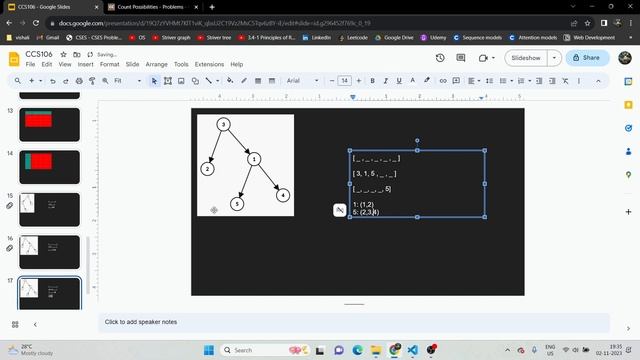Screen dimensions: 640x360
Task: Decrease indent of text
Action: [539, 81]
